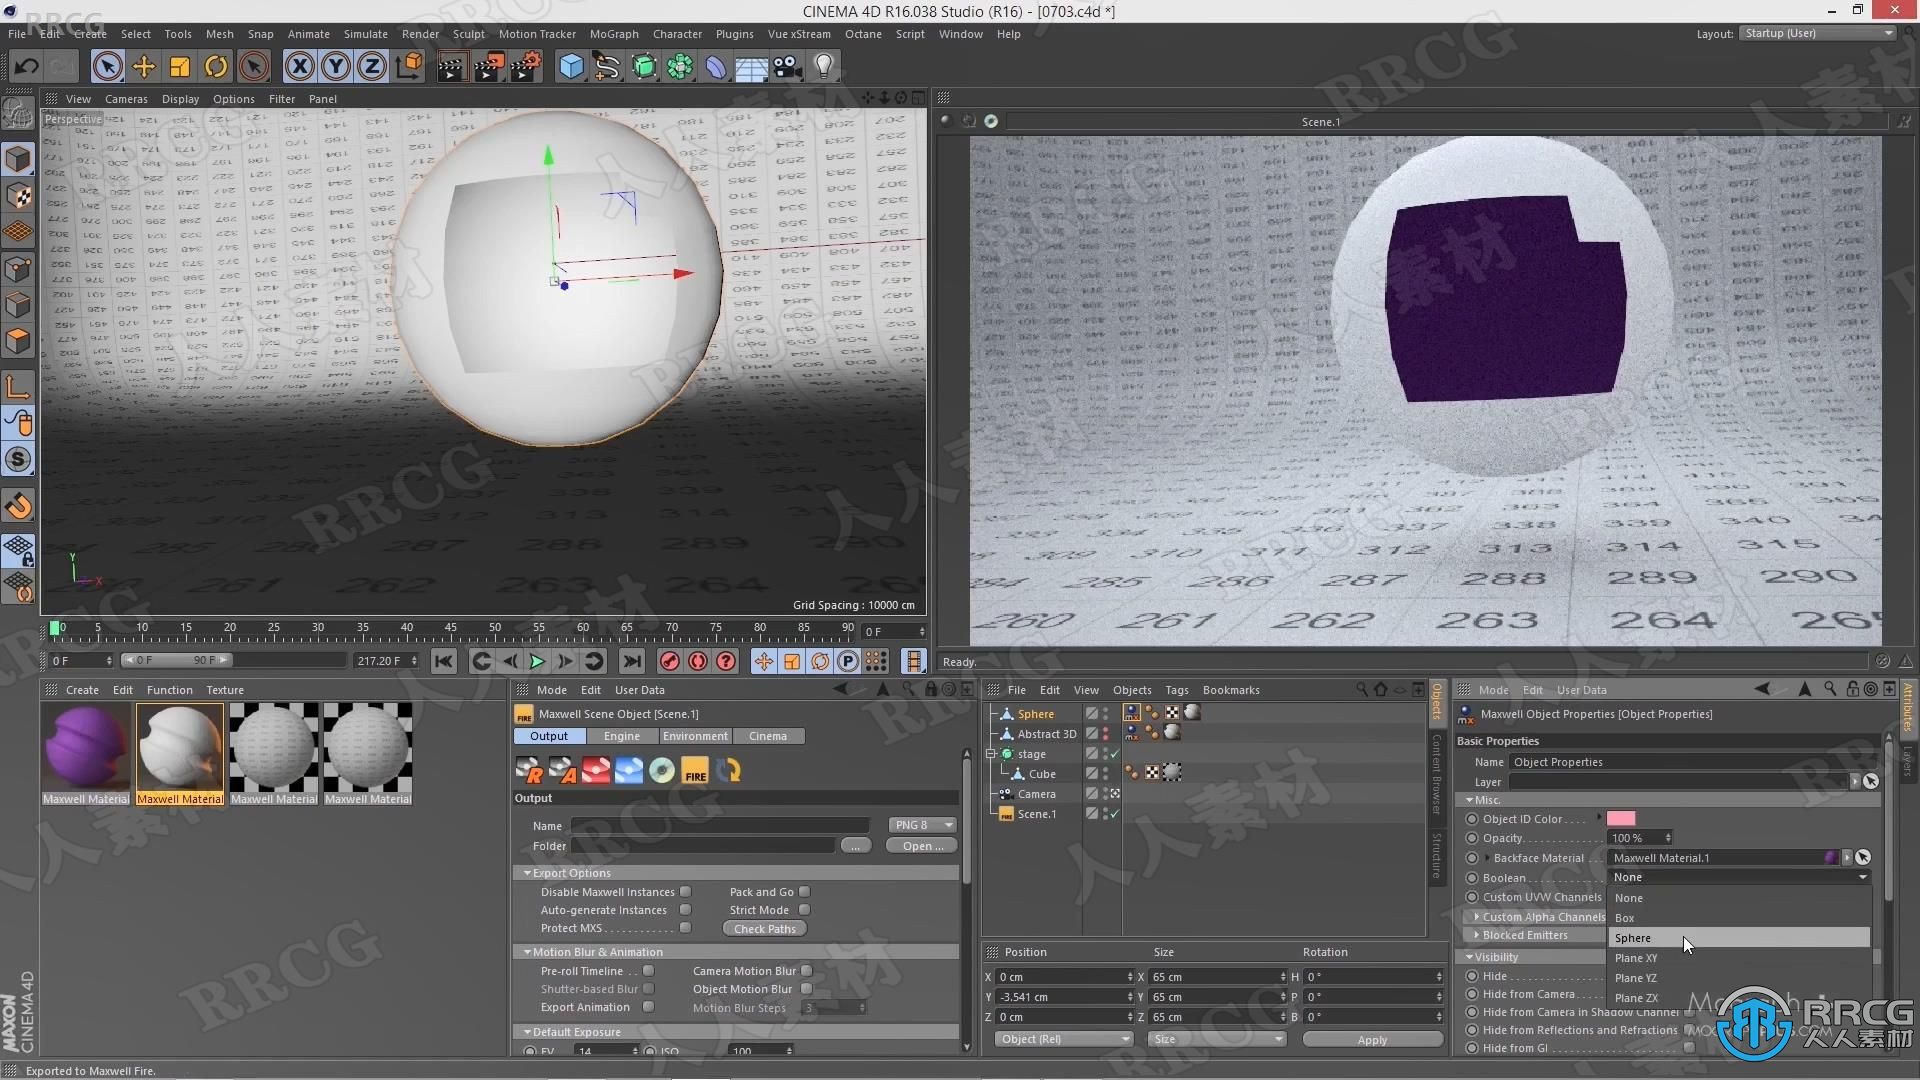1920x1080 pixels.
Task: Select the Abstract 3D object row
Action: pyautogui.click(x=1046, y=734)
